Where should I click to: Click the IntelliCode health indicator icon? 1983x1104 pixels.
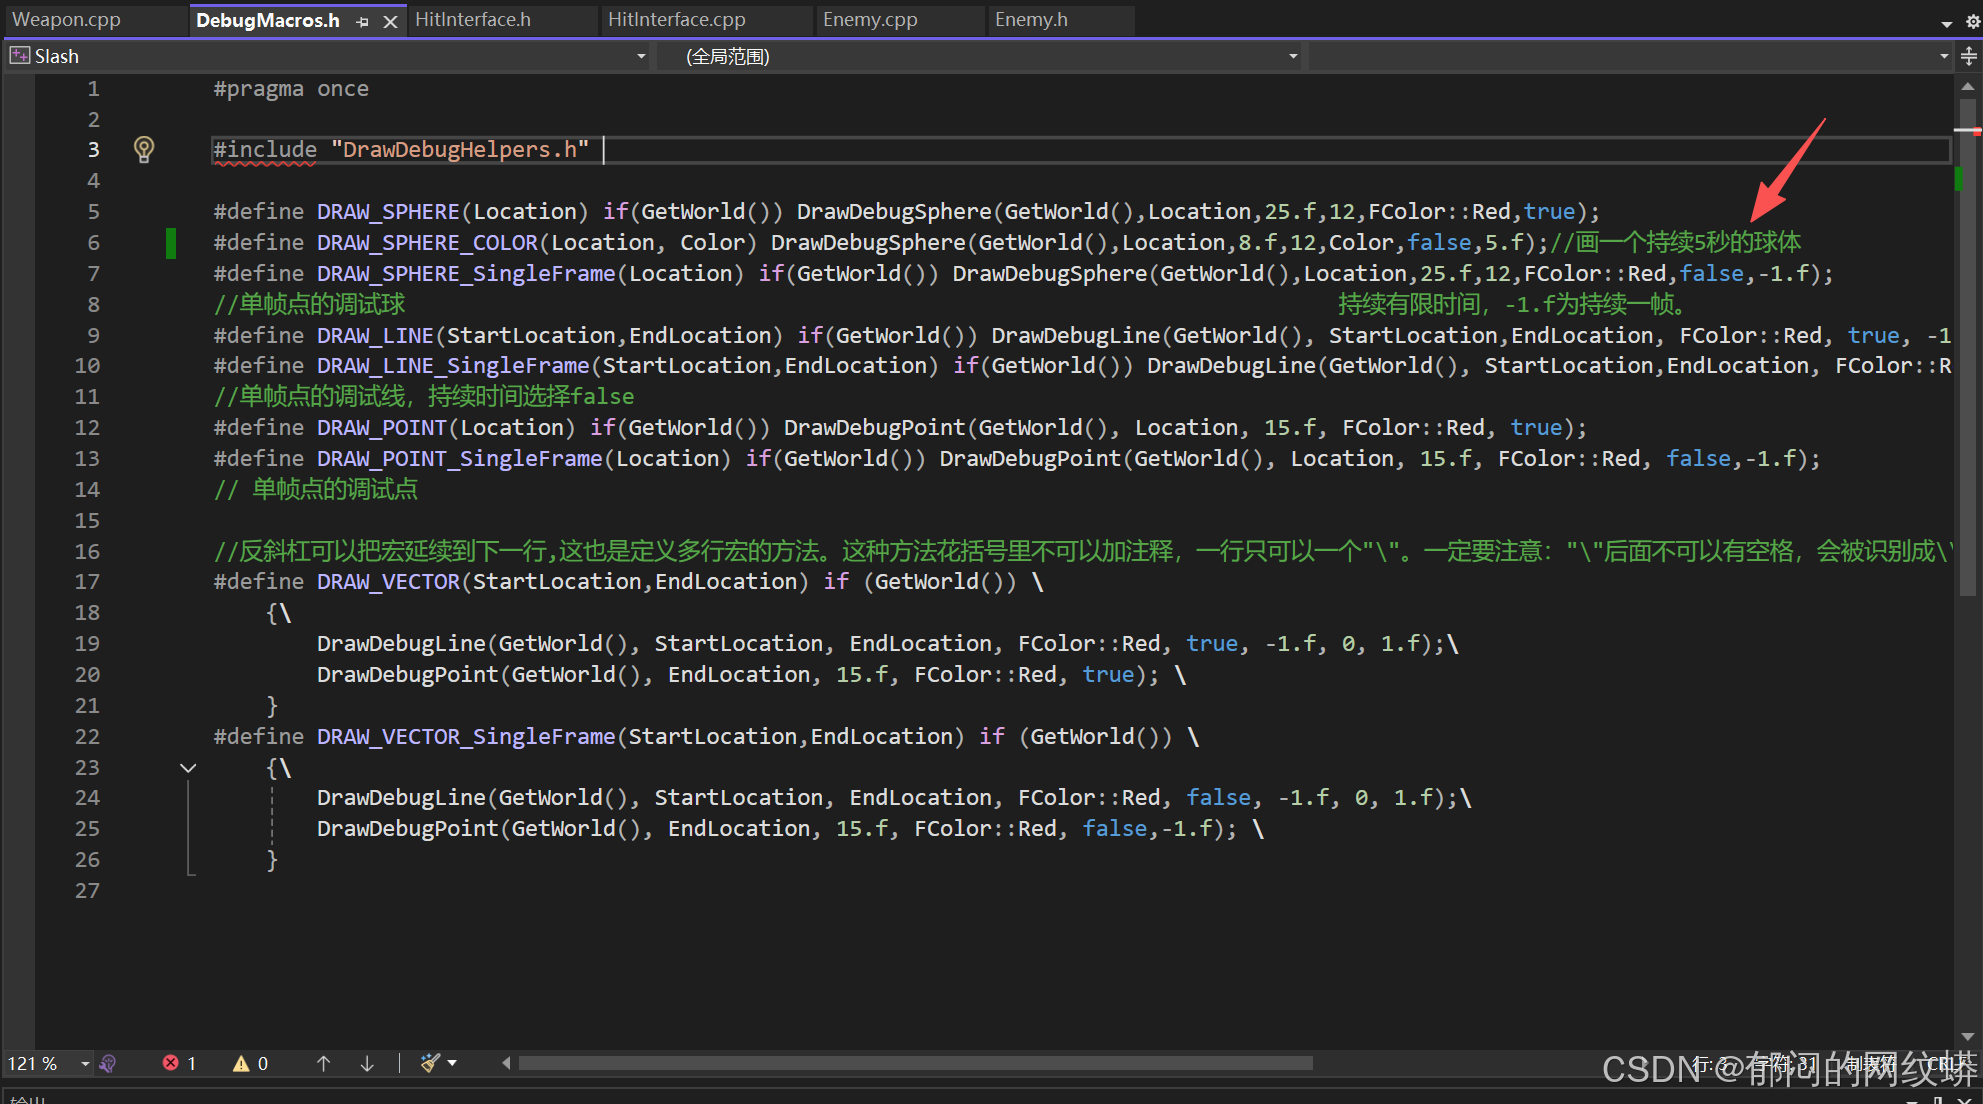(109, 1063)
